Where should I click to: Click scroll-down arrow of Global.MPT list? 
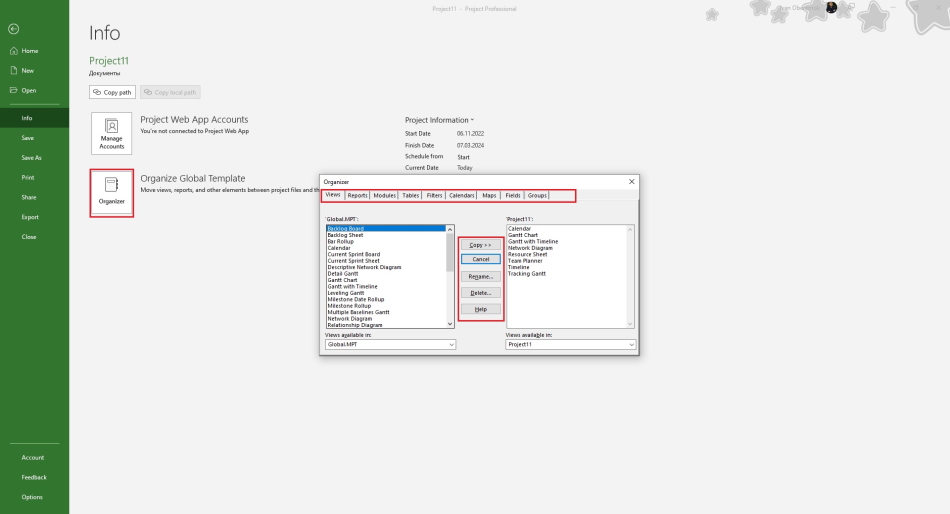(x=450, y=324)
